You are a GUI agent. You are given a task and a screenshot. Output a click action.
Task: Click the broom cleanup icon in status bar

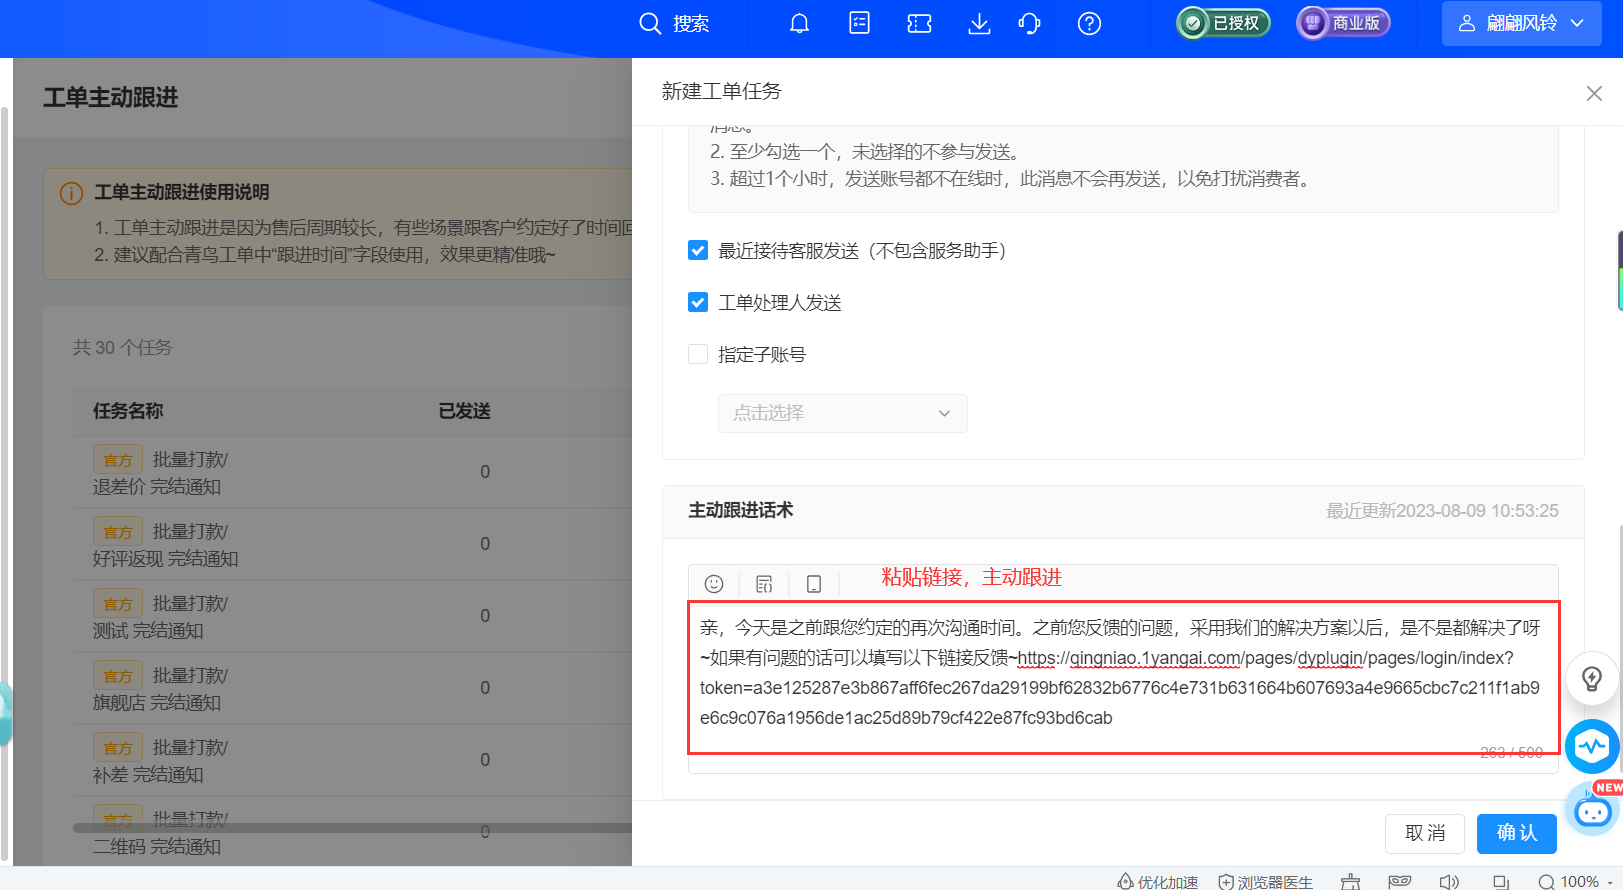1351,881
